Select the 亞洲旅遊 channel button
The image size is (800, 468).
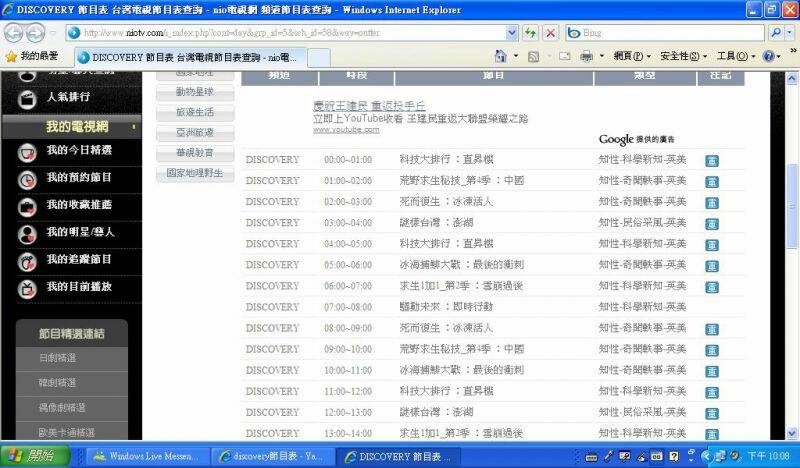coord(195,133)
